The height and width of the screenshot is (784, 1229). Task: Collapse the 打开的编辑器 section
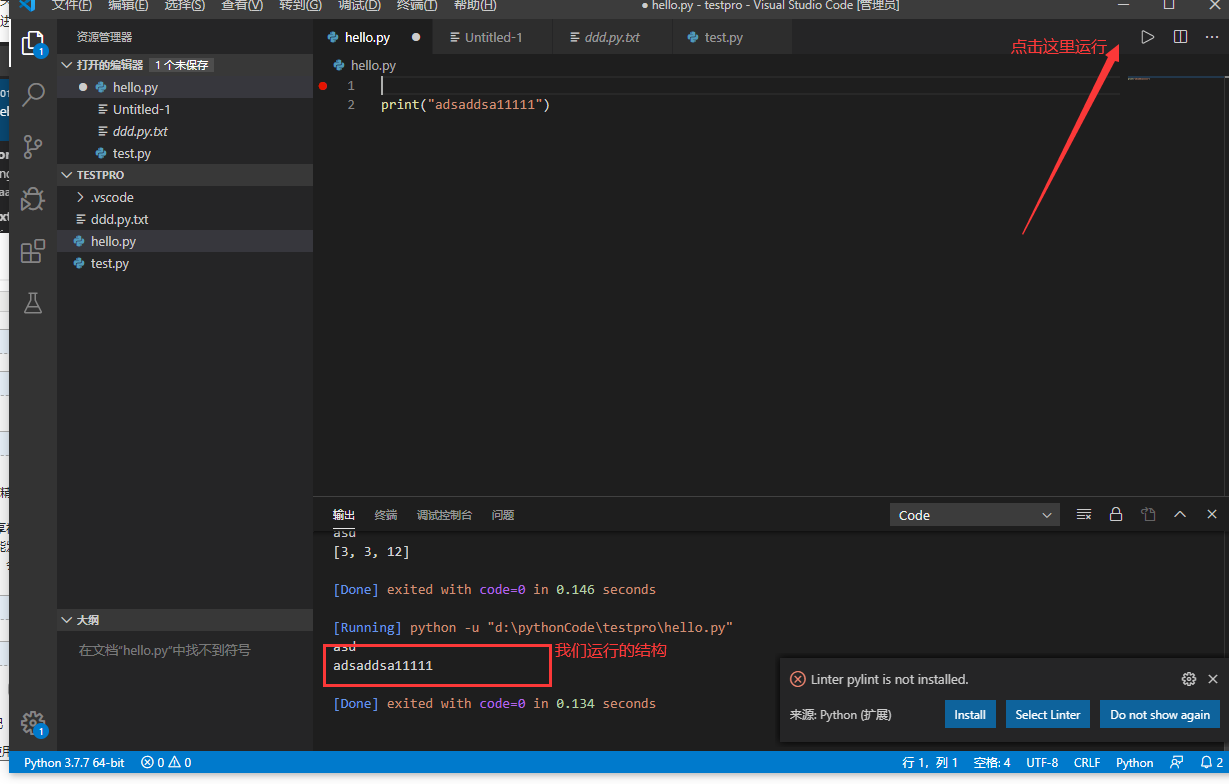point(185,64)
